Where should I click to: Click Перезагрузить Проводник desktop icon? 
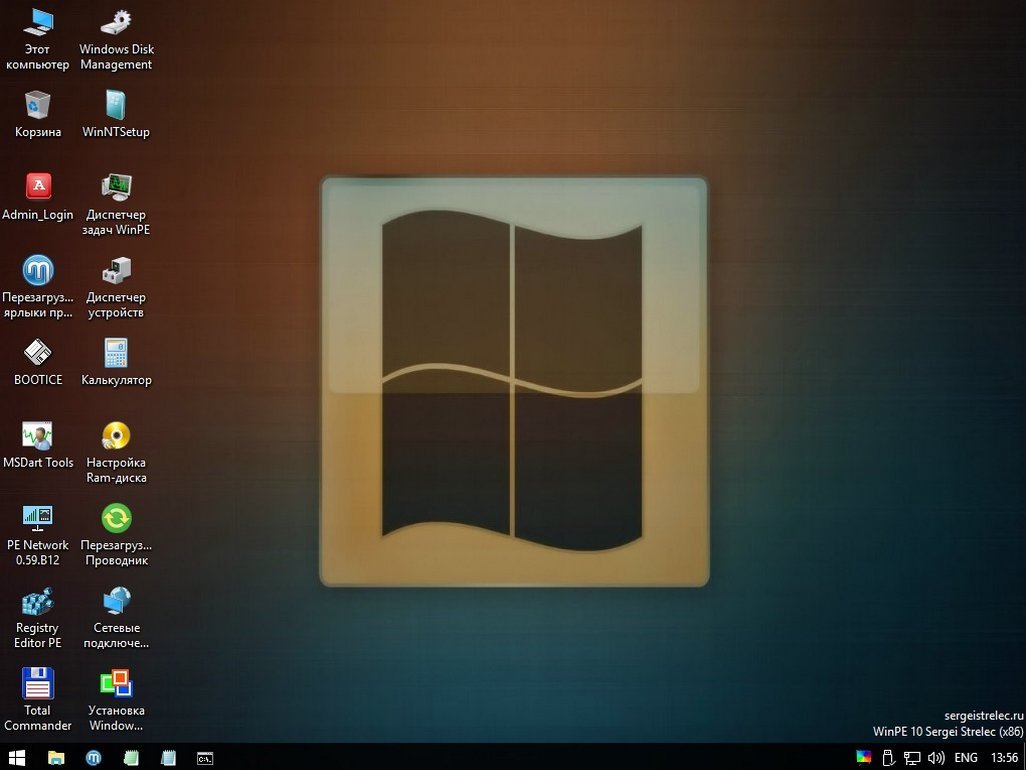point(116,535)
